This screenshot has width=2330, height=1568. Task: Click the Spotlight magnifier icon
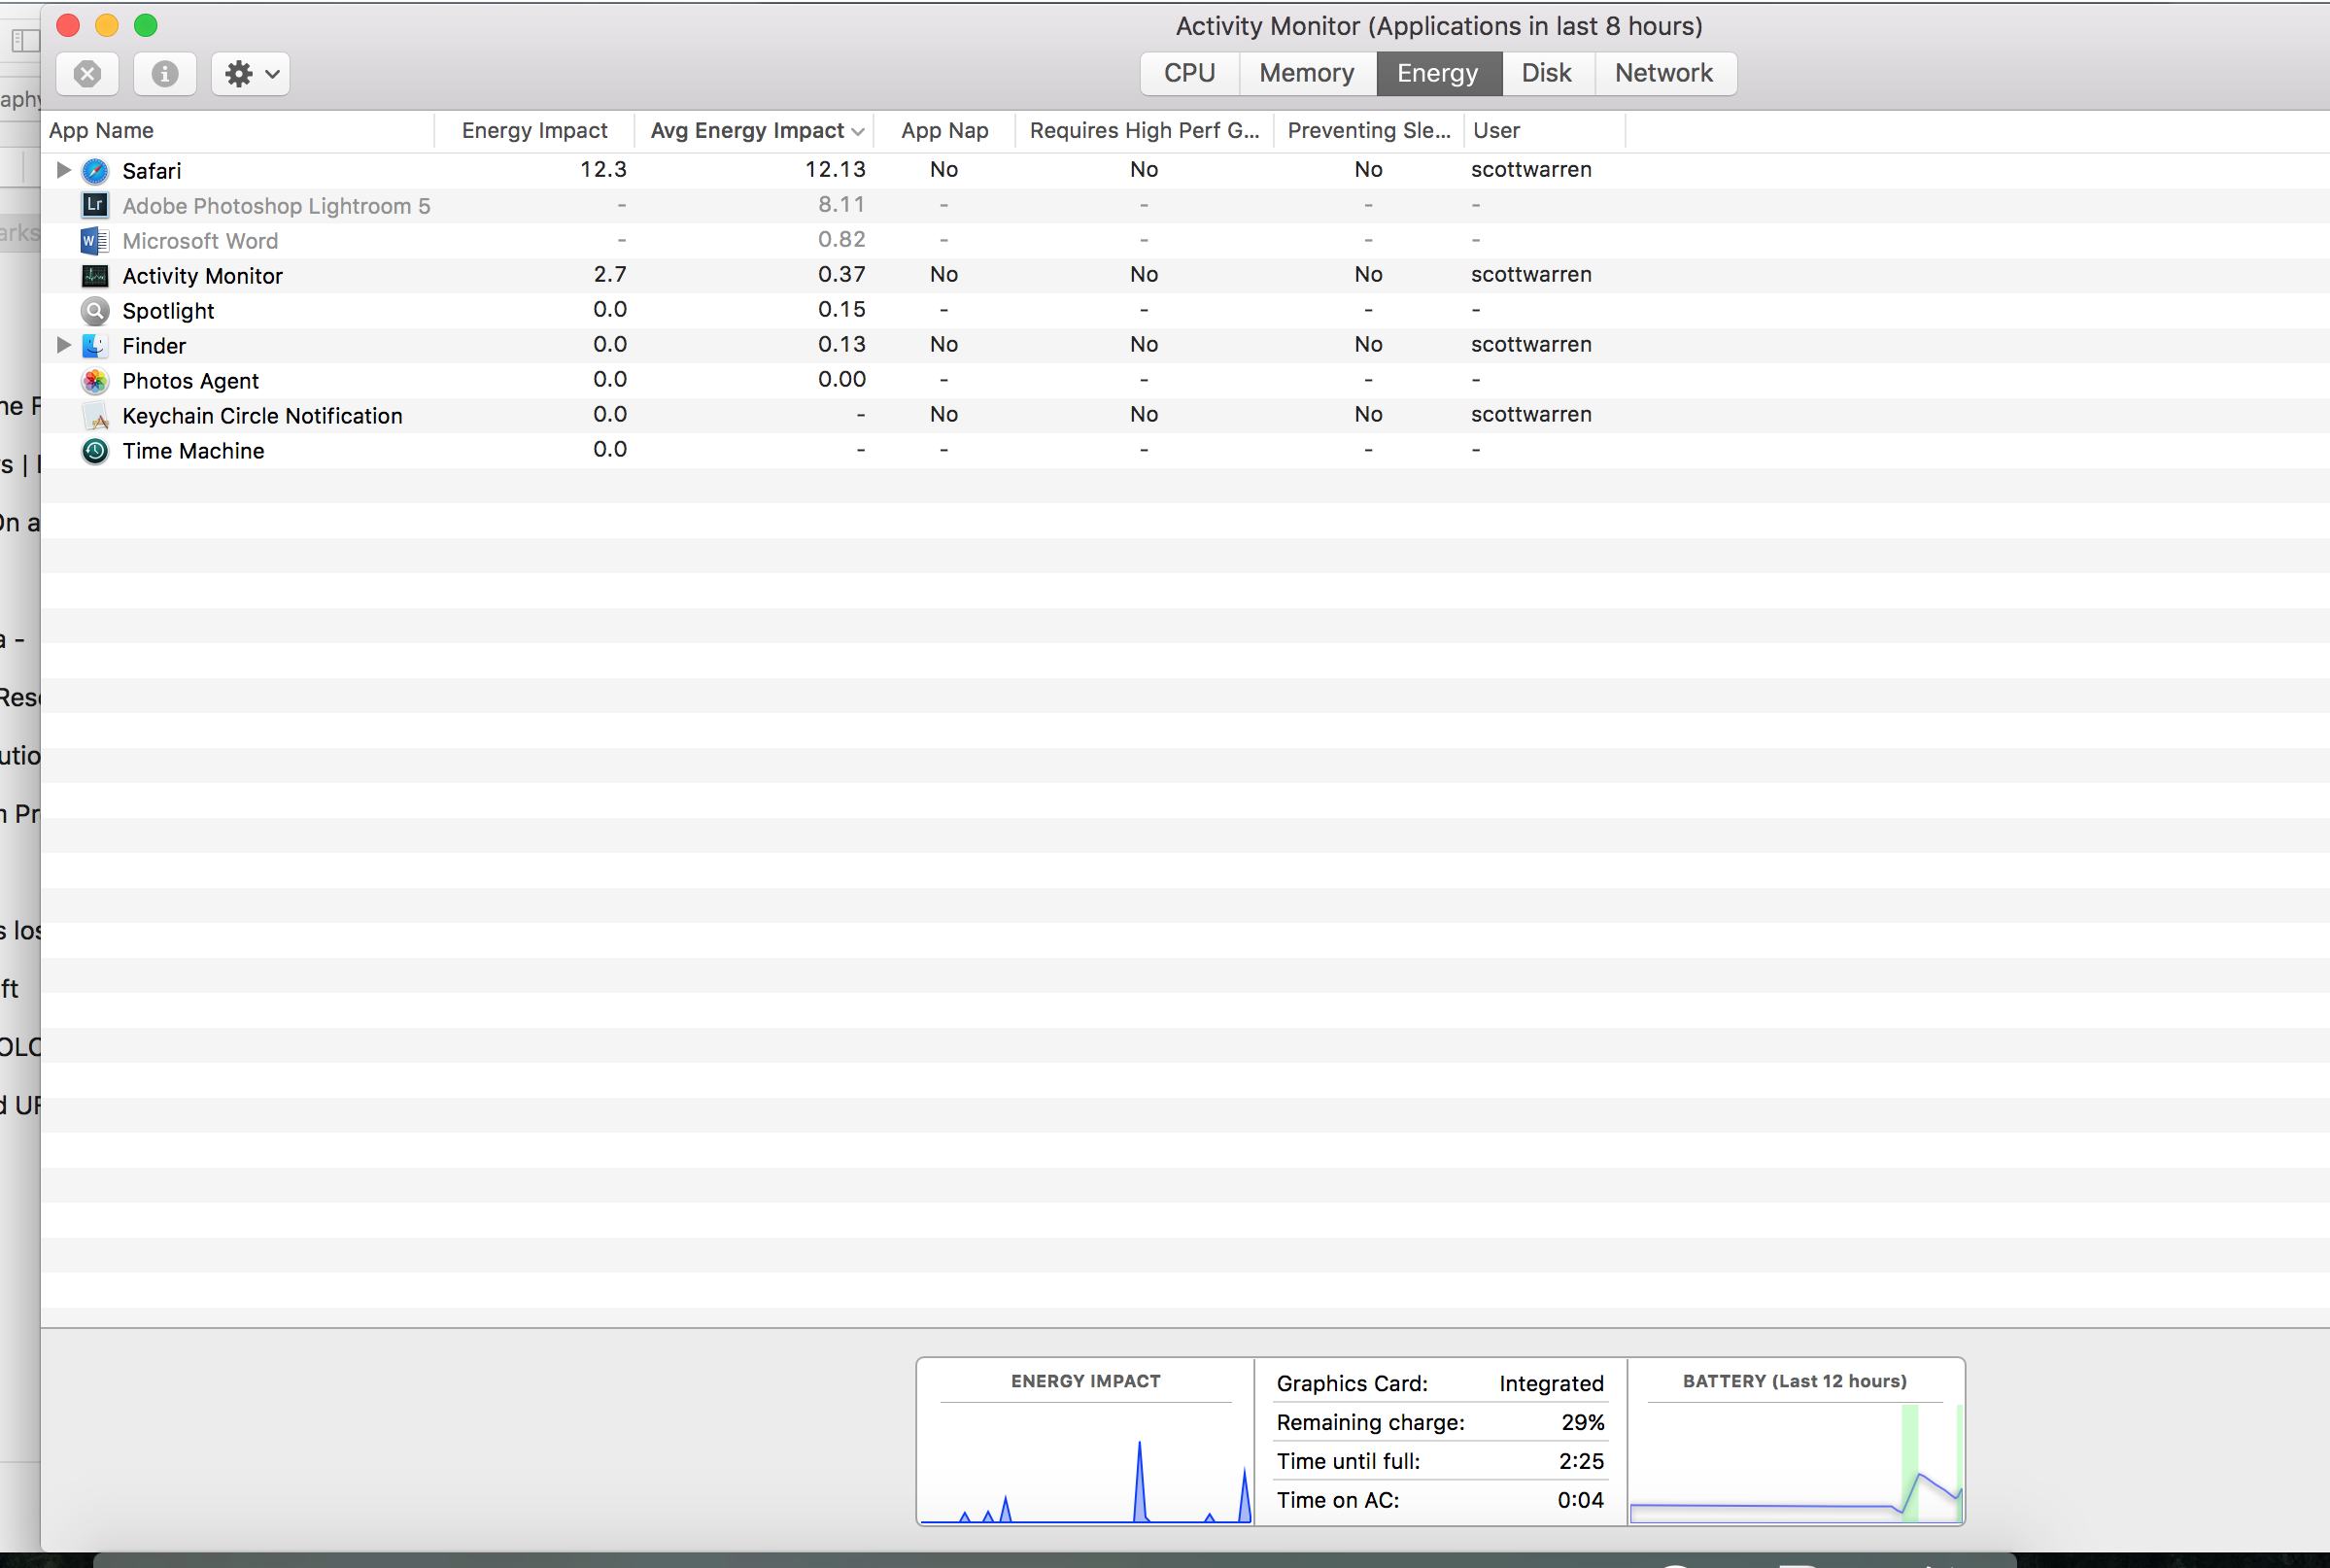[x=95, y=311]
